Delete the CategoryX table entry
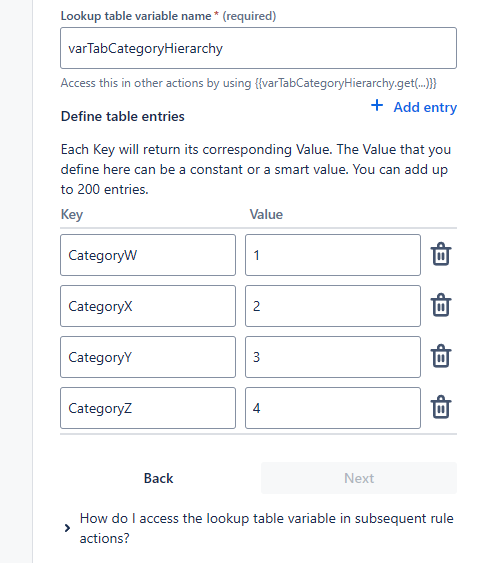478x563 pixels. pyautogui.click(x=441, y=305)
